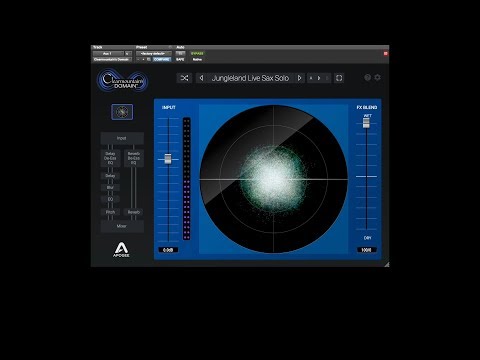The height and width of the screenshot is (360, 480).
Task: Open the Blur block
Action: 110,188
